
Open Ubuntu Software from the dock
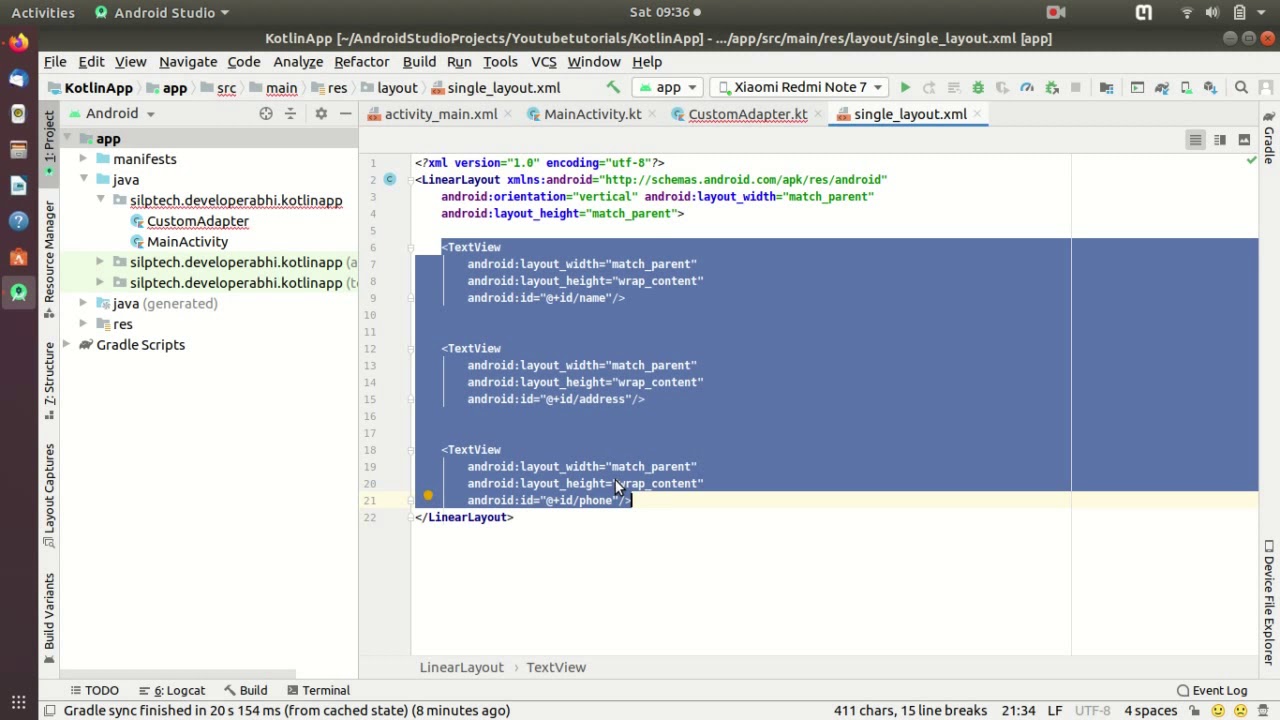tap(18, 257)
